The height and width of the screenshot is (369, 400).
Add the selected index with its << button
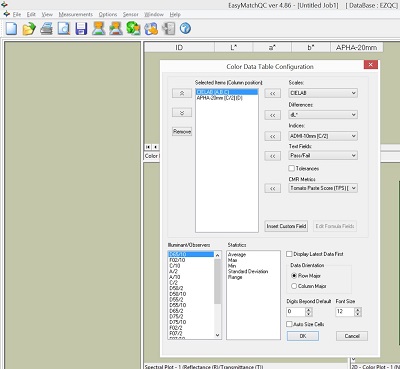tap(272, 136)
